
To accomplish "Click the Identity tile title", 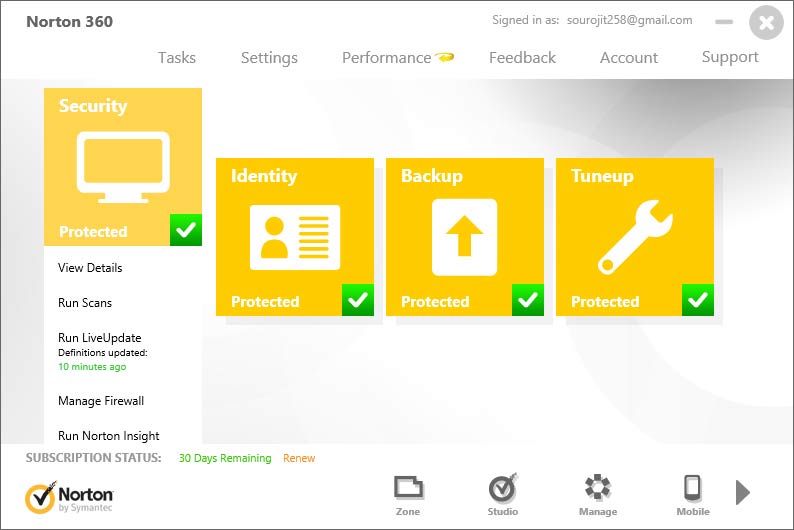I will [264, 176].
